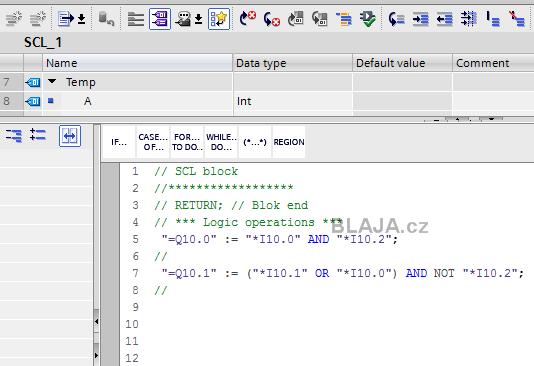Click the Comment column header

(x=493, y=63)
